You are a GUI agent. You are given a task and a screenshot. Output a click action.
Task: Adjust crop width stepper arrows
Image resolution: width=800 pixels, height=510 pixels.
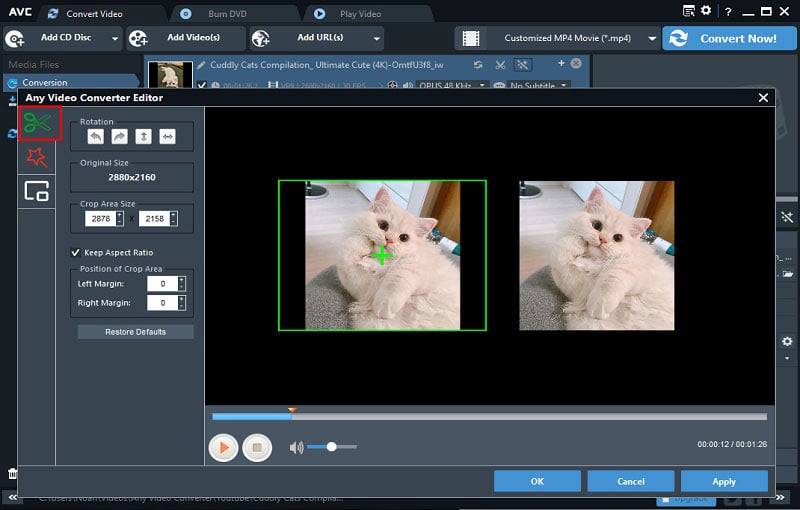click(119, 218)
